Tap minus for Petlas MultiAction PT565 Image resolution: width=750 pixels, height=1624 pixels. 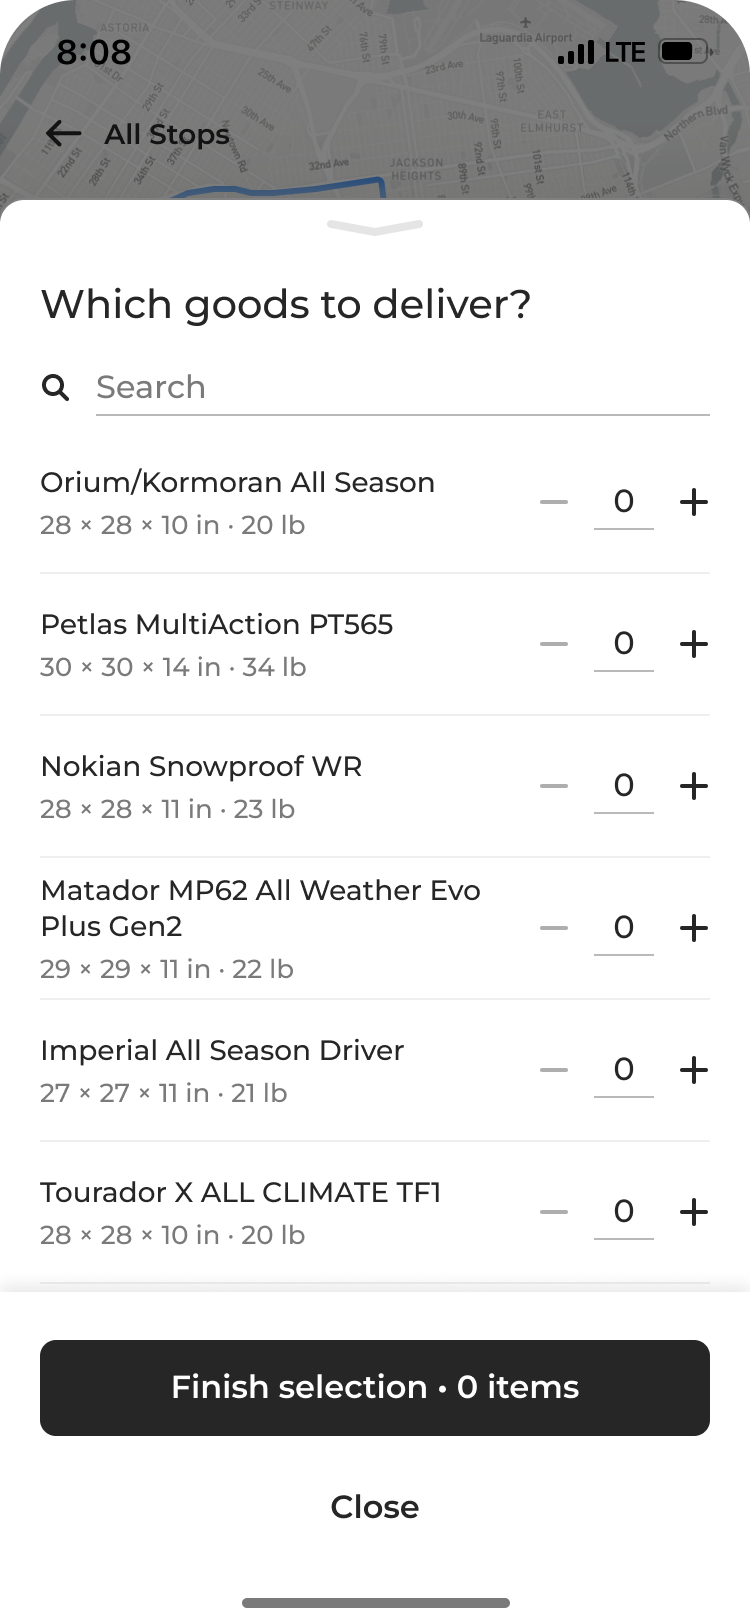pos(554,644)
